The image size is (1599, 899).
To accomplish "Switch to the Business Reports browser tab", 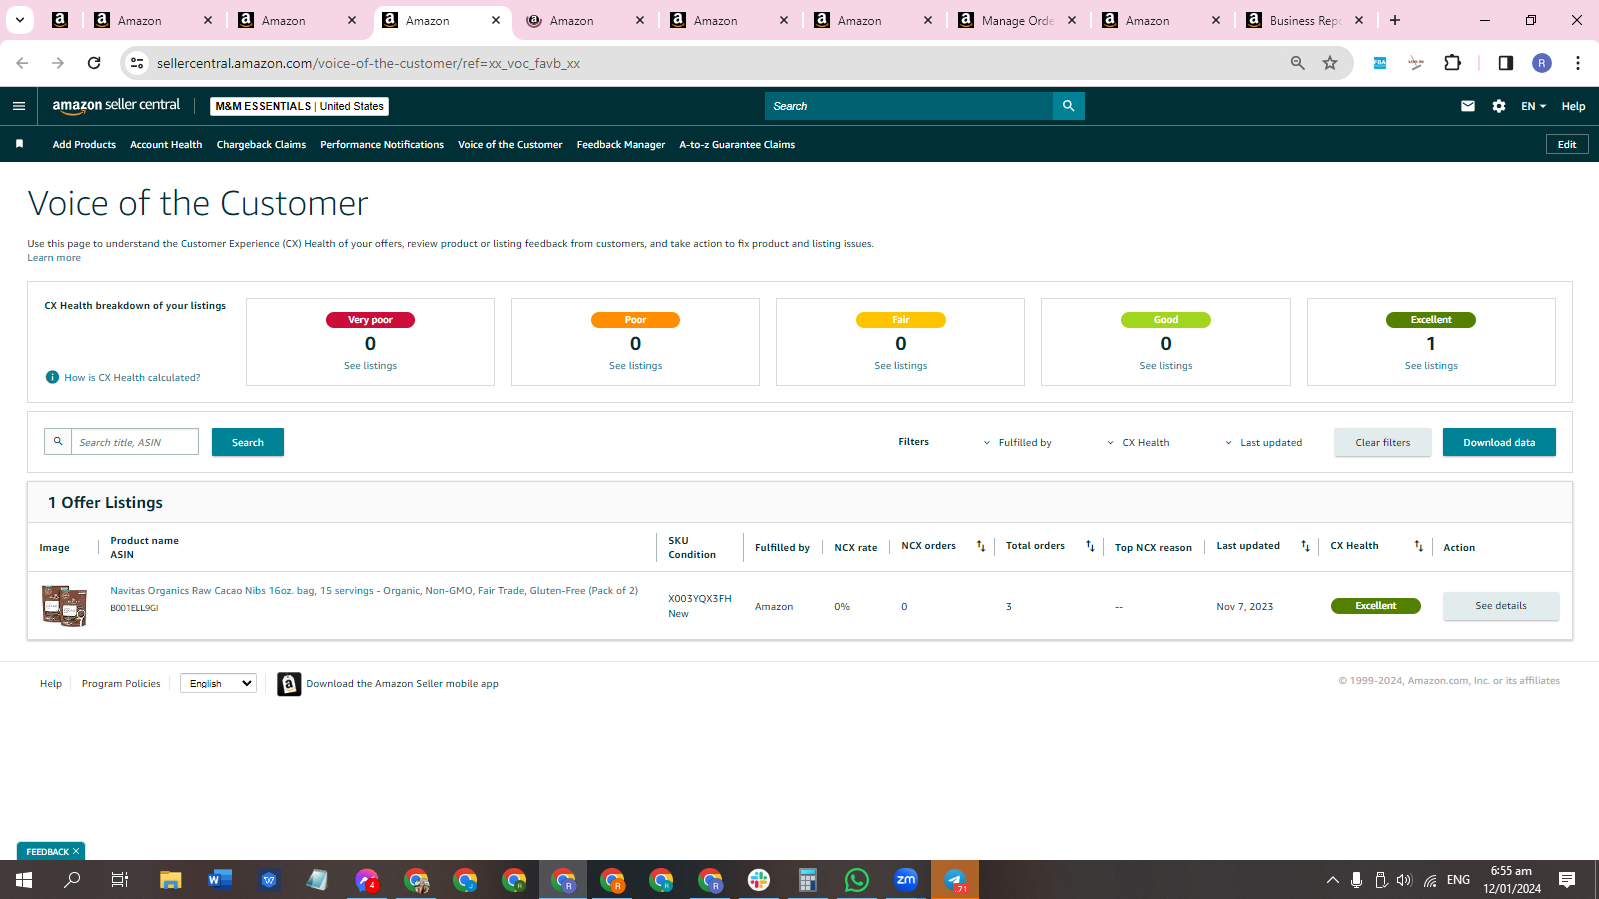I will point(1306,20).
